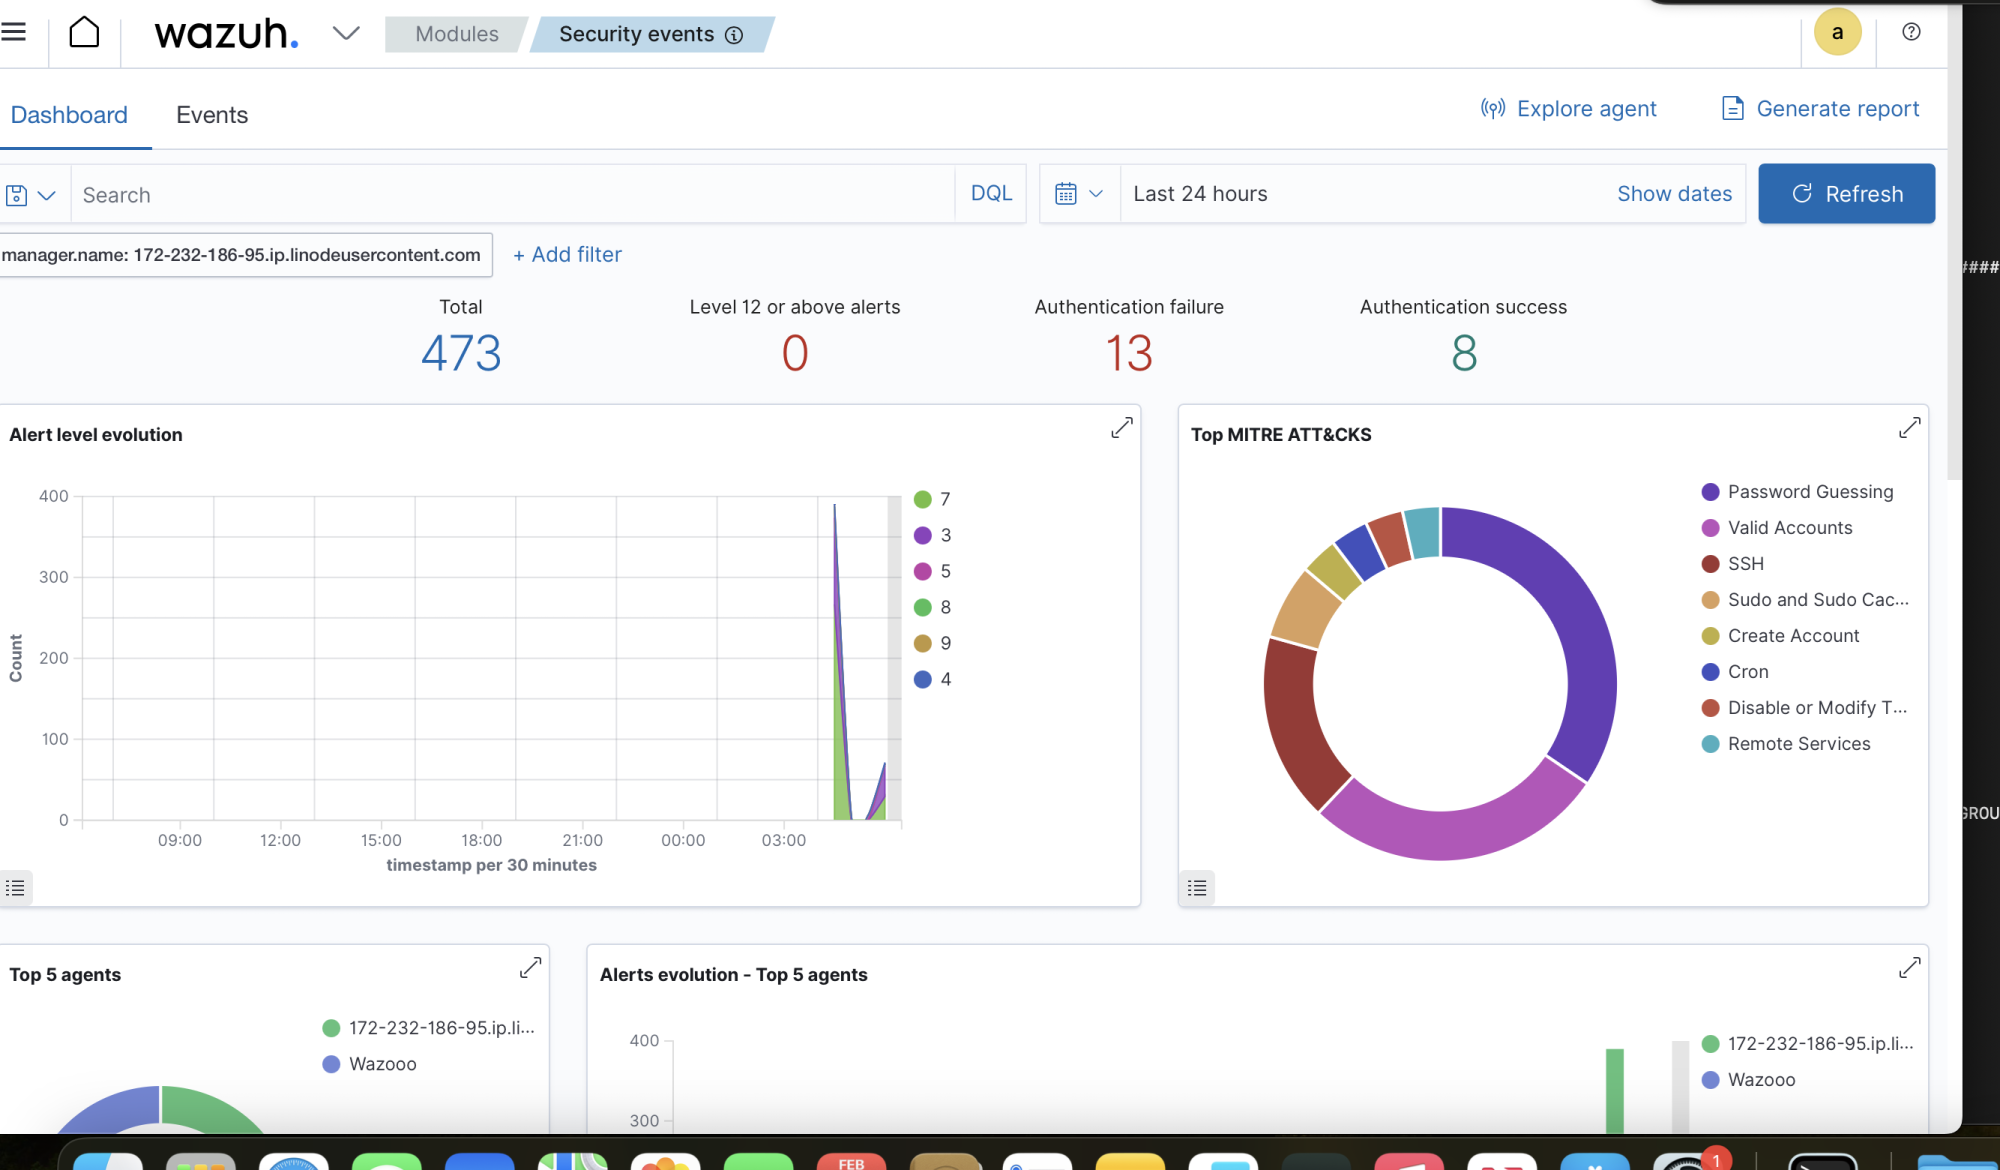Viewport: 2000px width, 1170px height.
Task: Click Wazooo legend in Alerts evolution panel
Action: pyautogui.click(x=1749, y=1080)
